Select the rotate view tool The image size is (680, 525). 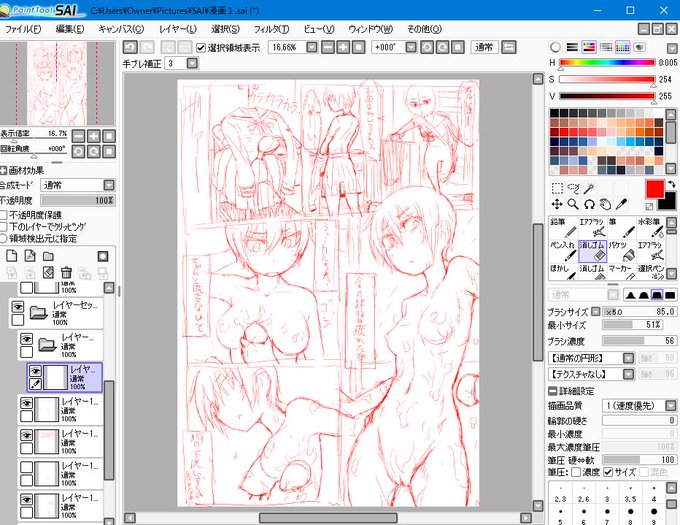(589, 204)
